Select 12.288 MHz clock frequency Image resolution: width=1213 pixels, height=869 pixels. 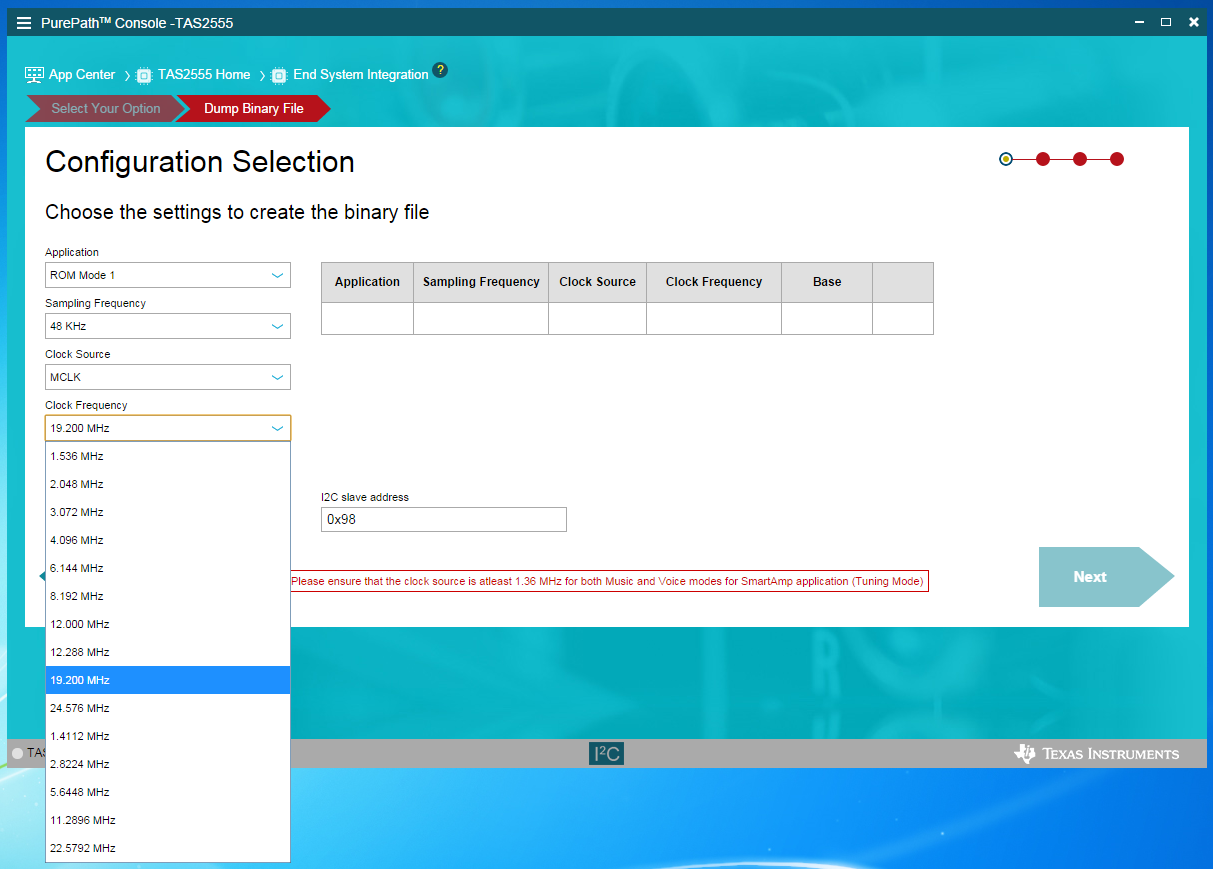(168, 652)
